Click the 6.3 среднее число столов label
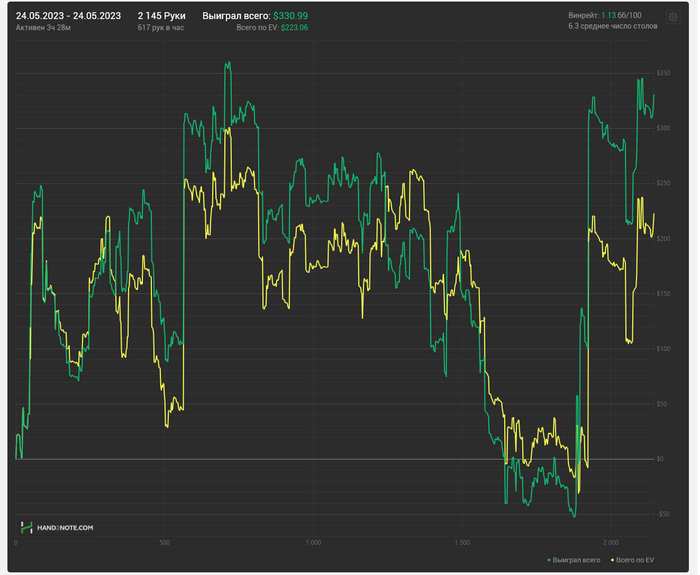The width and height of the screenshot is (700, 575). 611,28
